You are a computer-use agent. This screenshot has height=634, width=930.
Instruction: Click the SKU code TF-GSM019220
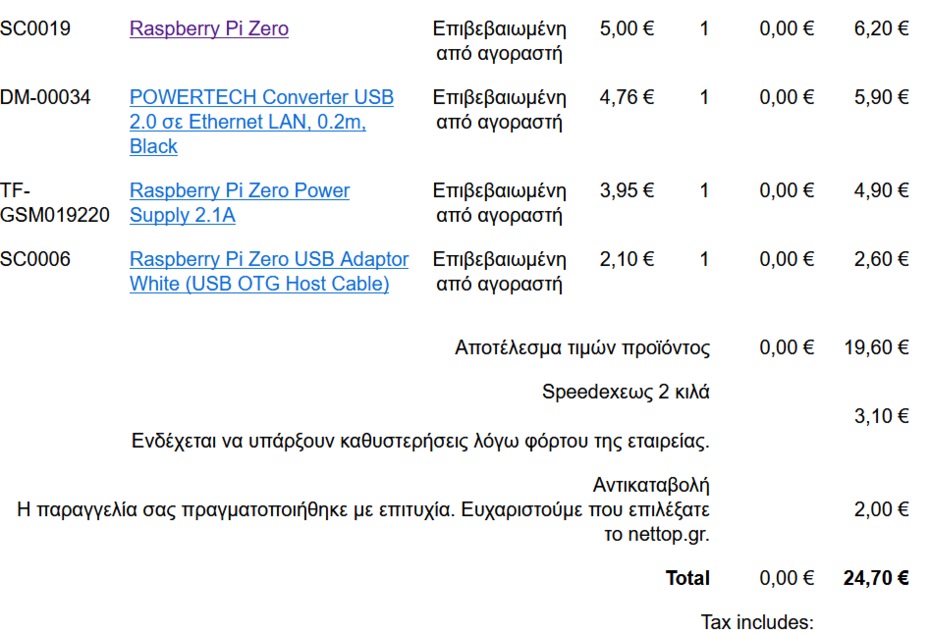(x=54, y=203)
